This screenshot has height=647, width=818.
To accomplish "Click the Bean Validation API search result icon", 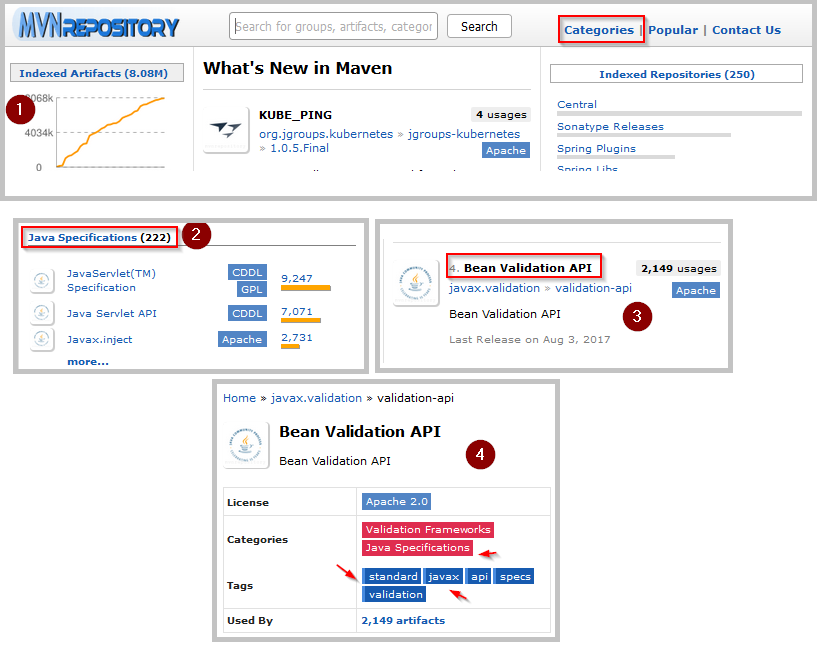I will pyautogui.click(x=416, y=283).
